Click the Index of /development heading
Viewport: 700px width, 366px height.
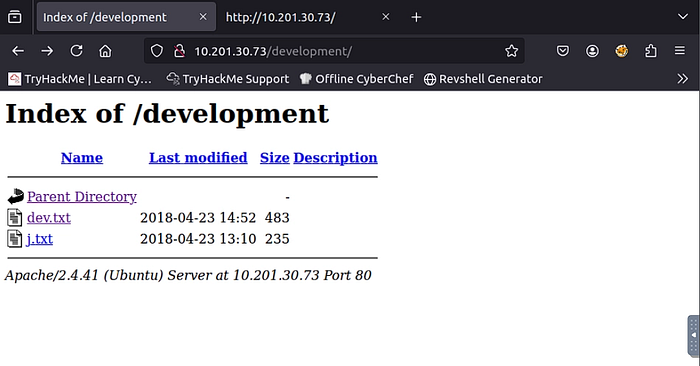[x=167, y=114]
